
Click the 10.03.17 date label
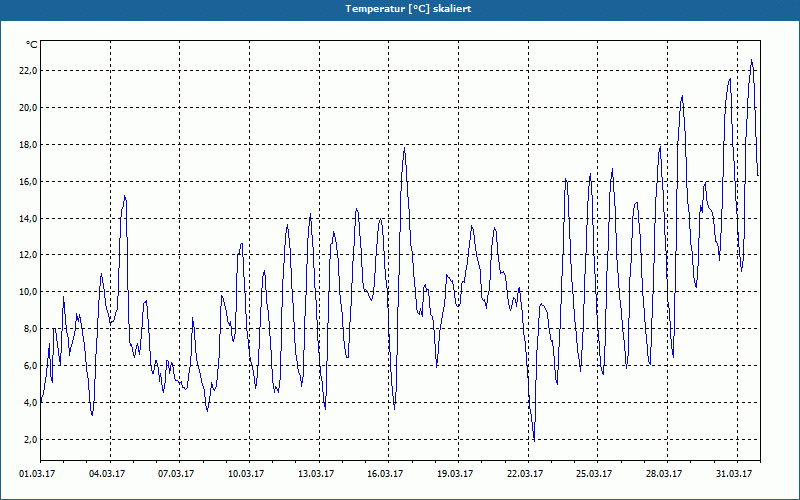coord(246,474)
